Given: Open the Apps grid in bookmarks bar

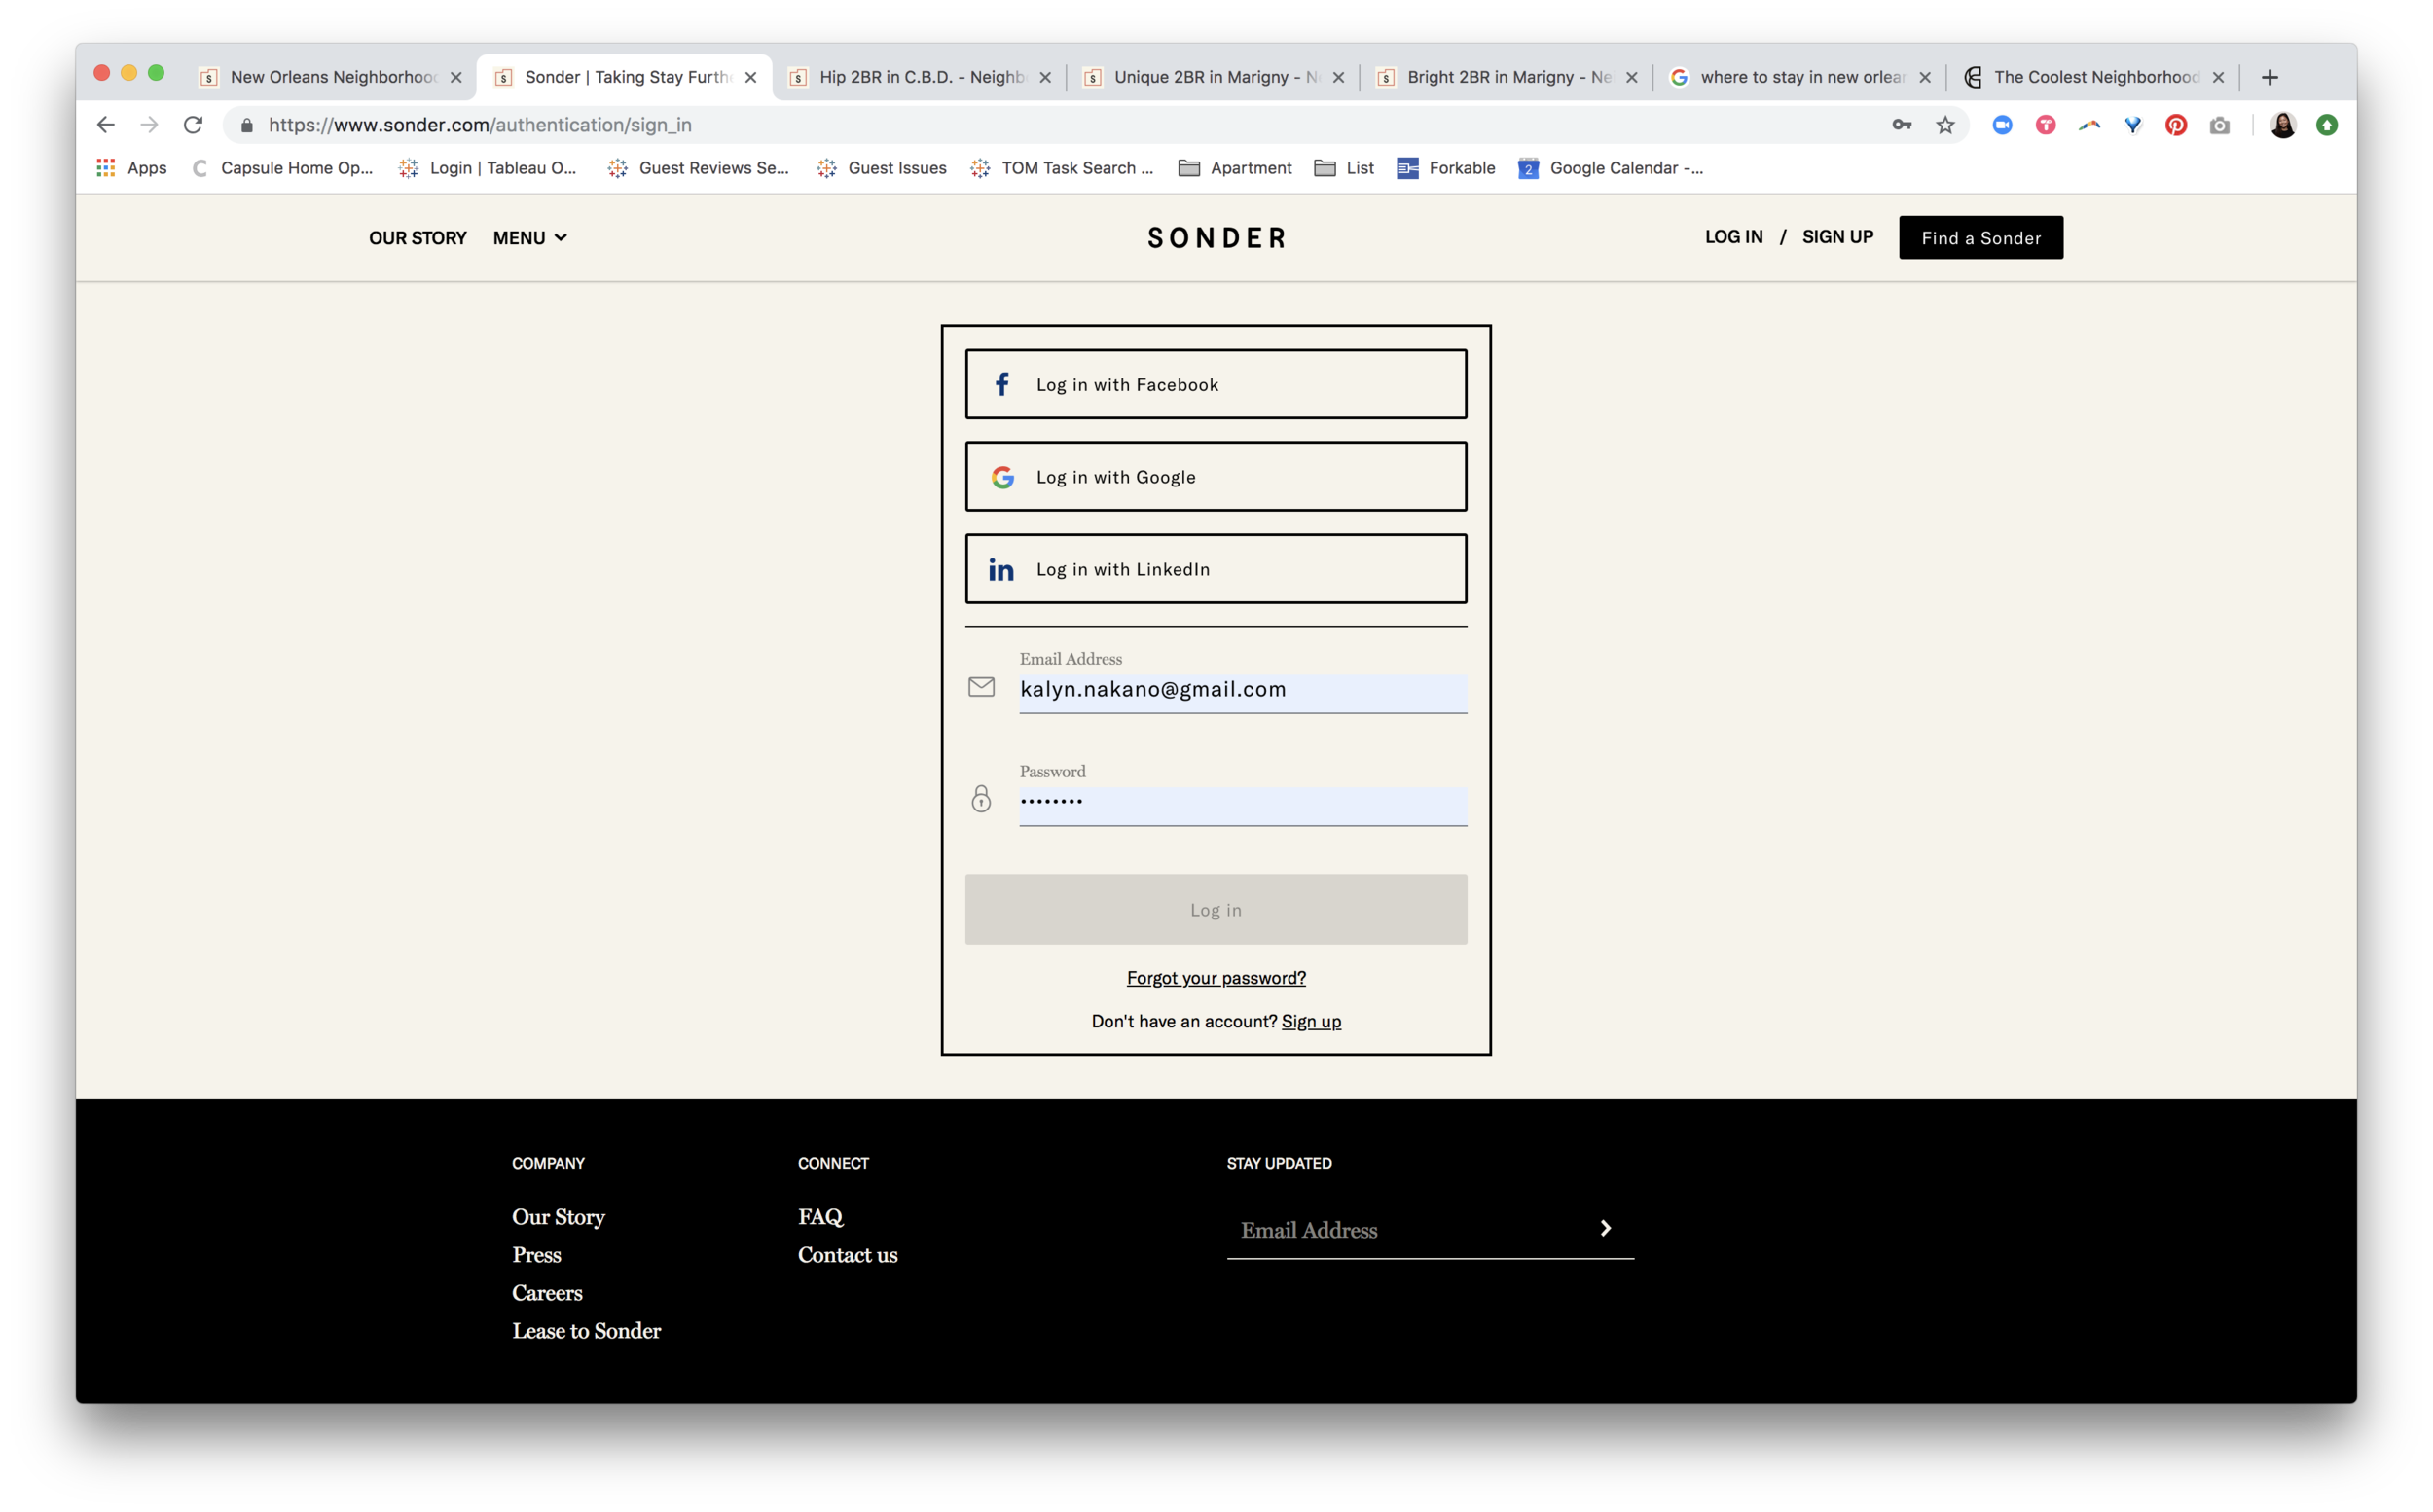Looking at the screenshot, I should tap(131, 168).
